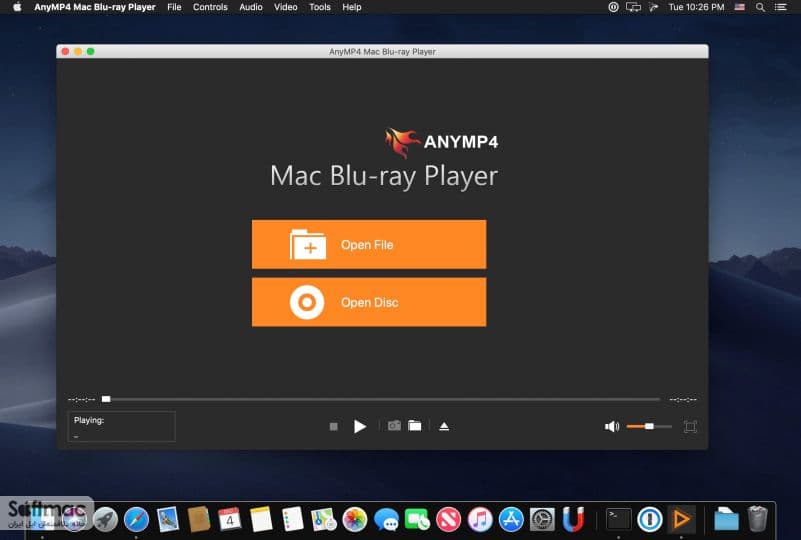This screenshot has height=540, width=801.
Task: Click the Spotlight search icon in menu bar
Action: tap(760, 7)
